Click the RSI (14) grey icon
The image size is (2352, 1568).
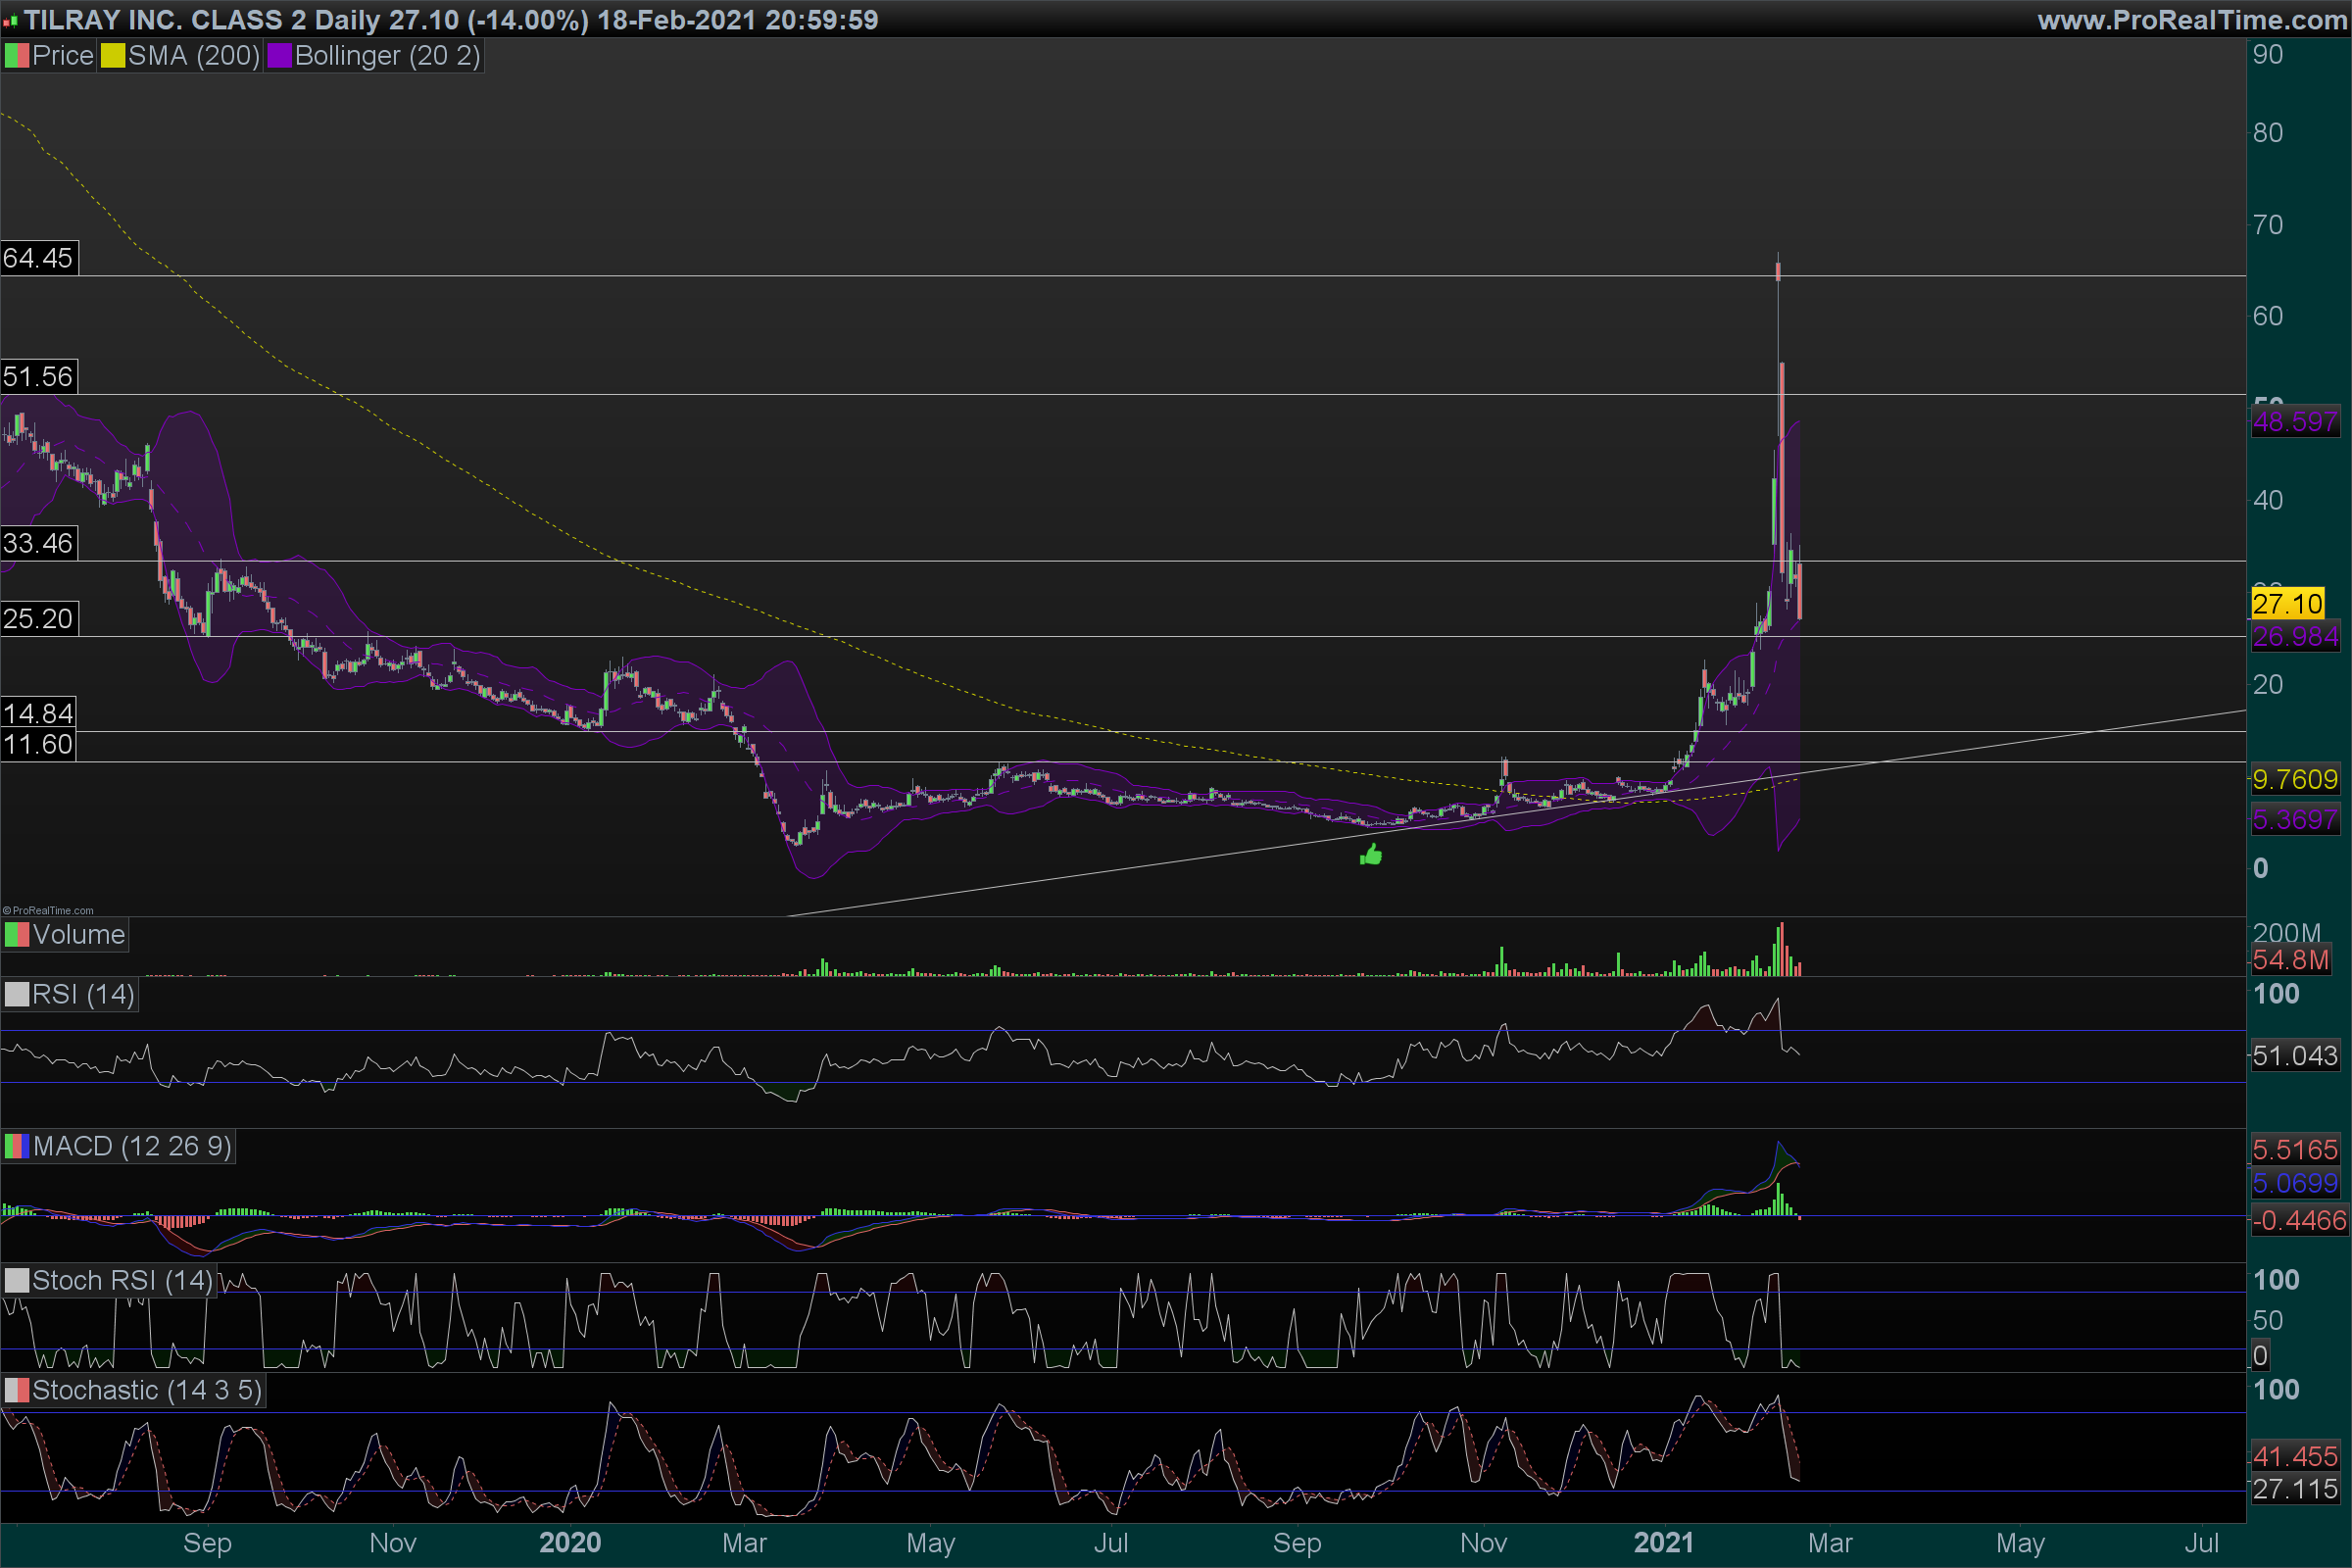tap(17, 995)
